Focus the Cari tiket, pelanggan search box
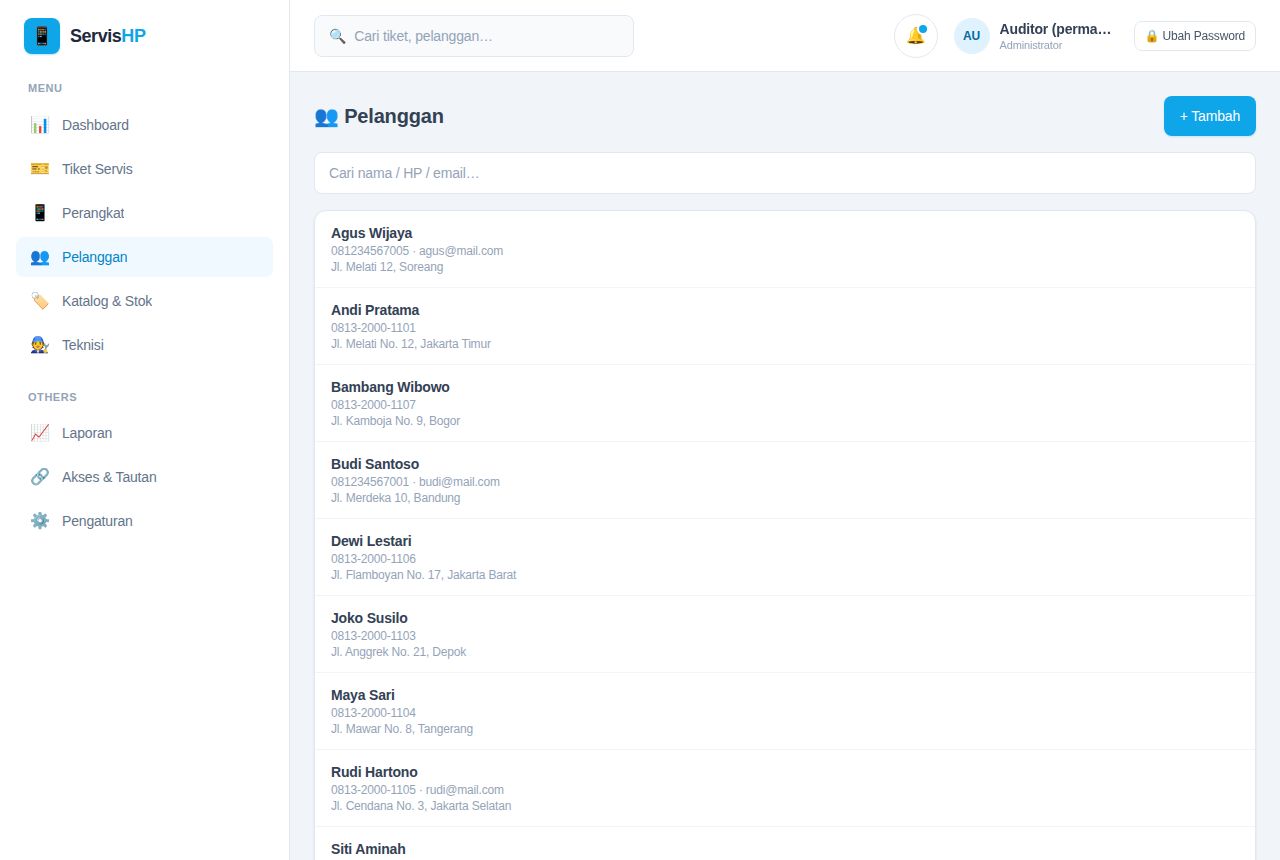 coord(474,36)
